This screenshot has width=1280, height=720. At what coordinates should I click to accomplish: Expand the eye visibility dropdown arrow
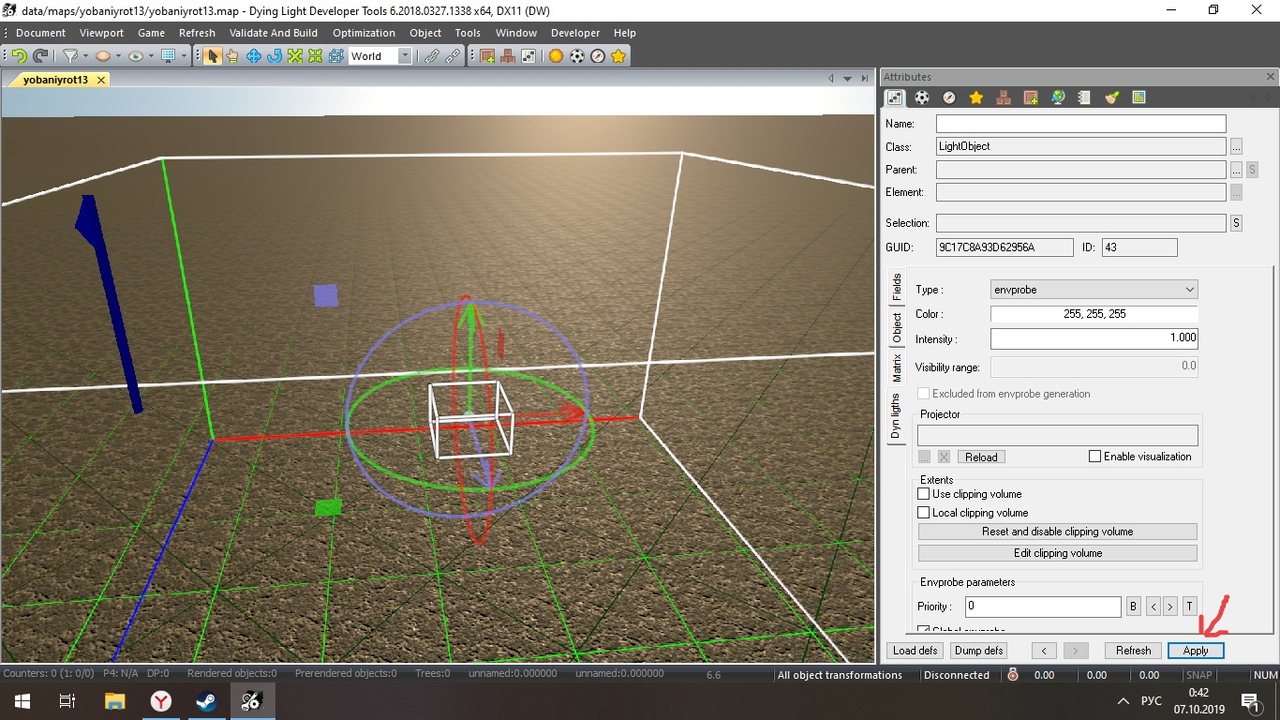(x=151, y=56)
